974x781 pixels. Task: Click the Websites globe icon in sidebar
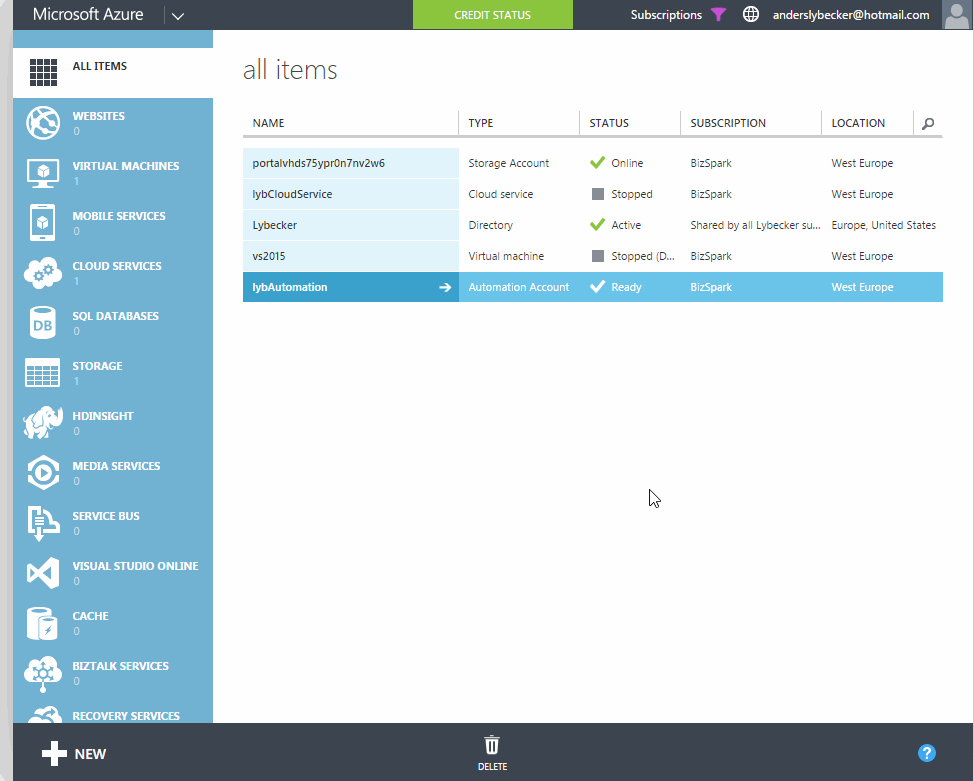[x=43, y=123]
